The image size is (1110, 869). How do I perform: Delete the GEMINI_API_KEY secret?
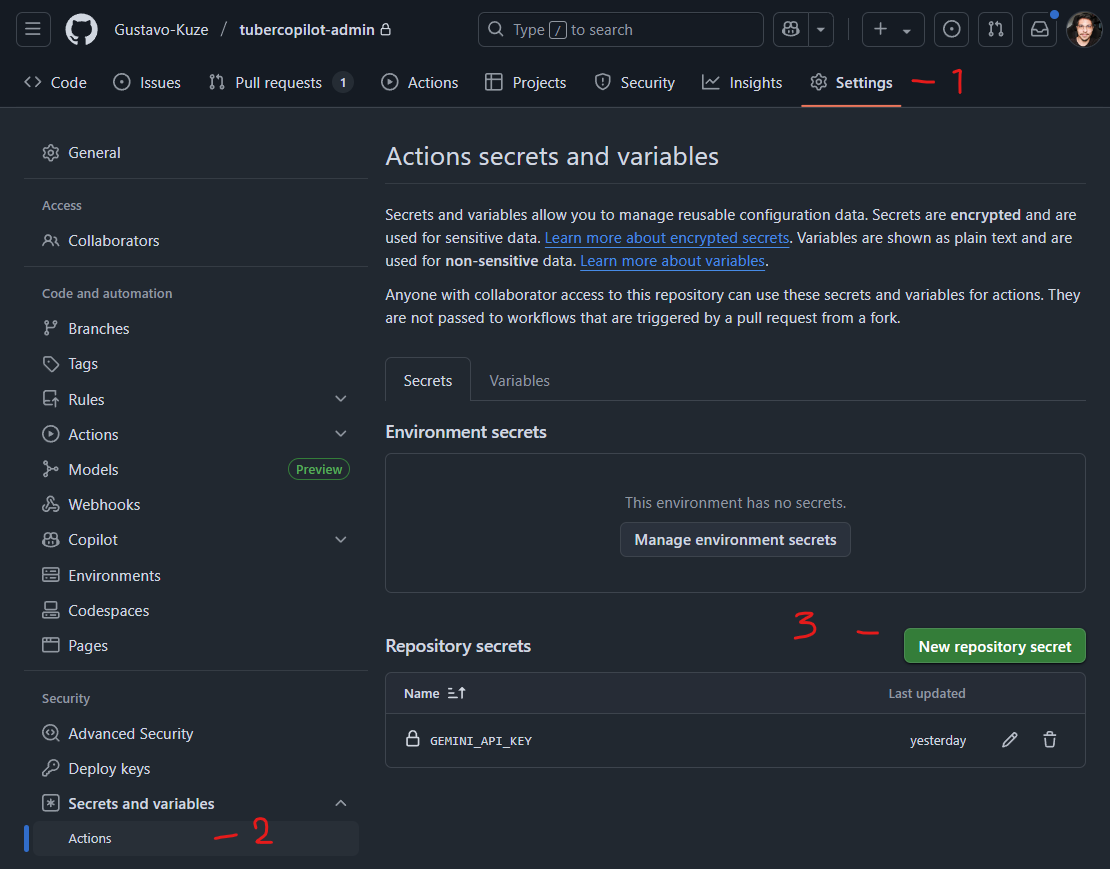coord(1050,740)
